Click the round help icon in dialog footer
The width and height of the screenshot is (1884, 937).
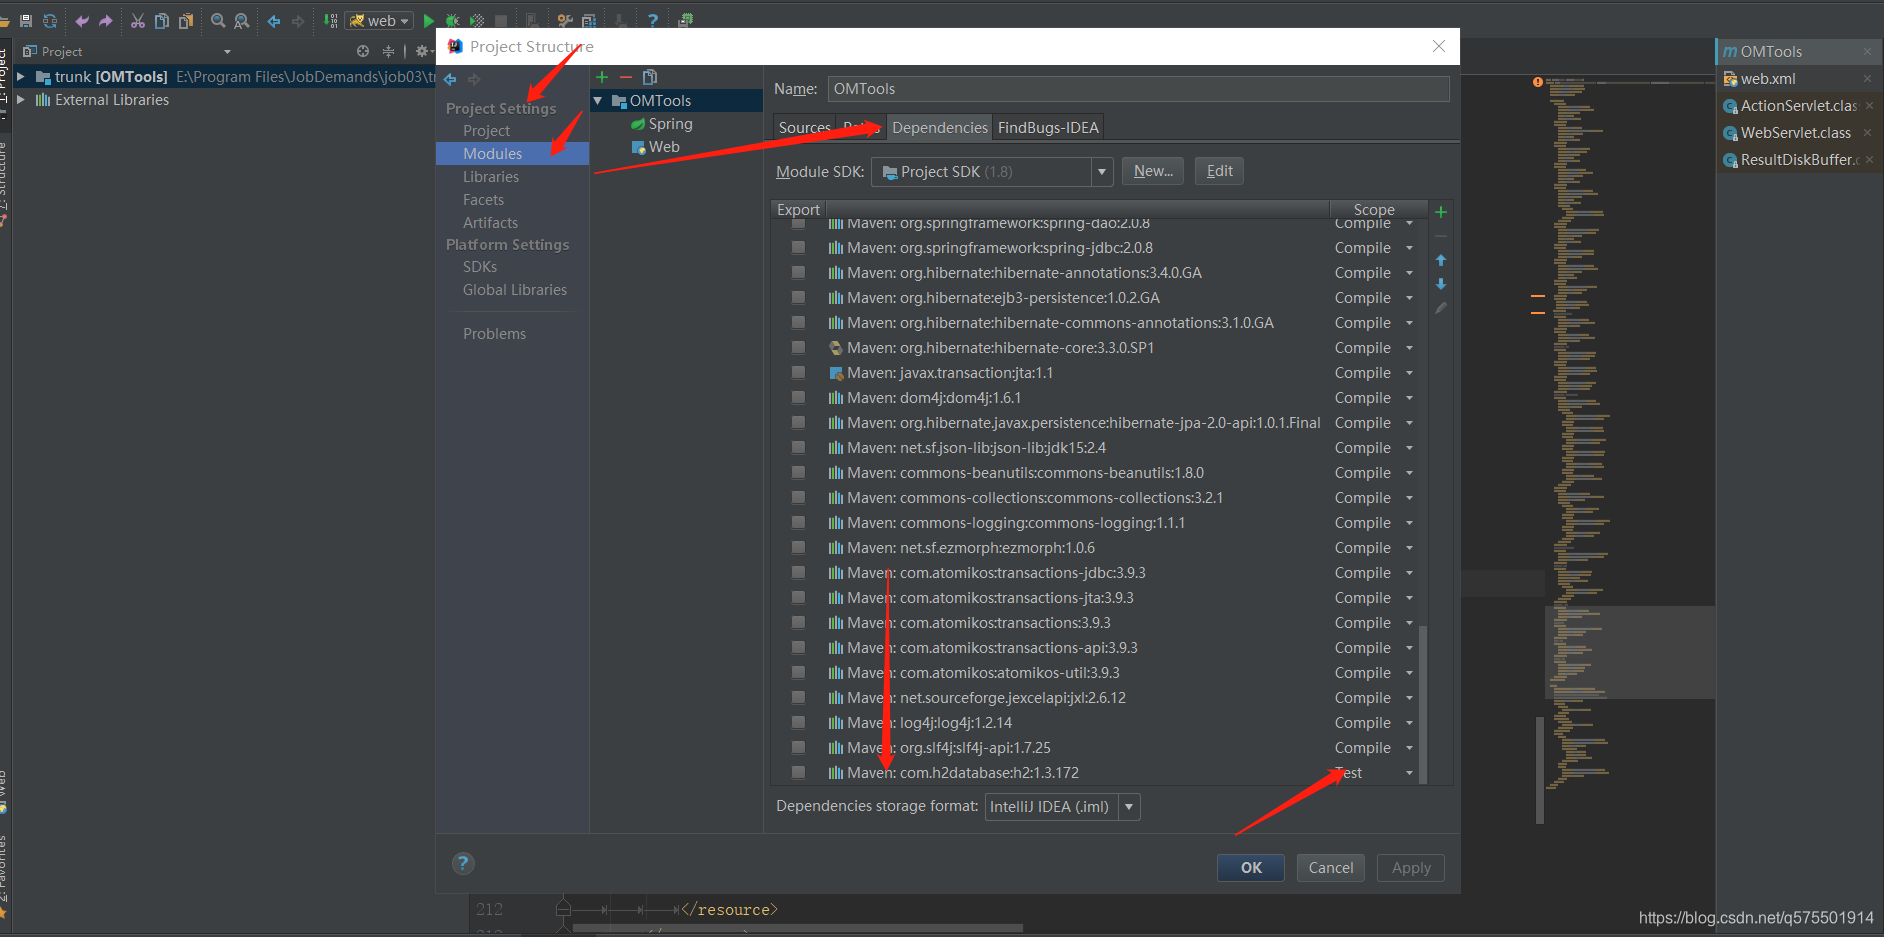[x=463, y=863]
